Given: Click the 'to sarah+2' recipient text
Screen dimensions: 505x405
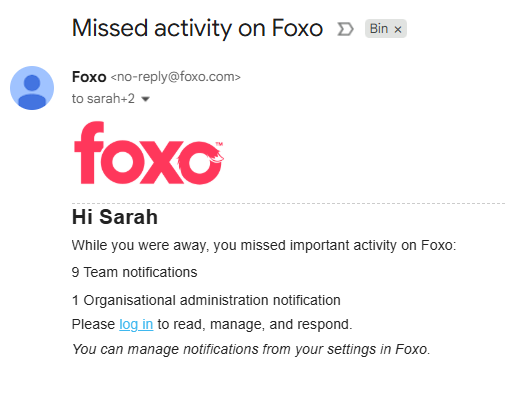Looking at the screenshot, I should [x=103, y=99].
